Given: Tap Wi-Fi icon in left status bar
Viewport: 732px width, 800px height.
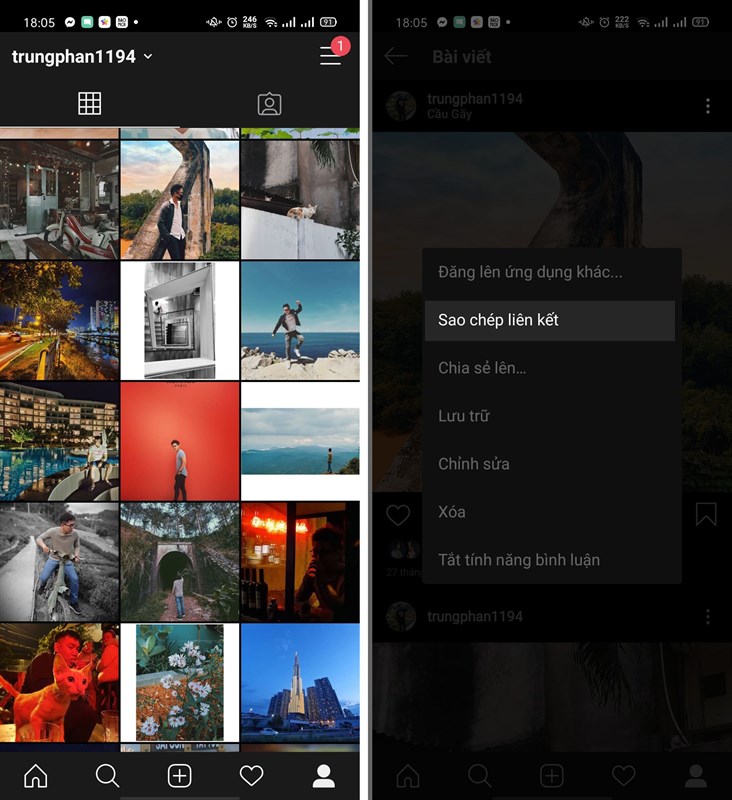Looking at the screenshot, I should [271, 22].
